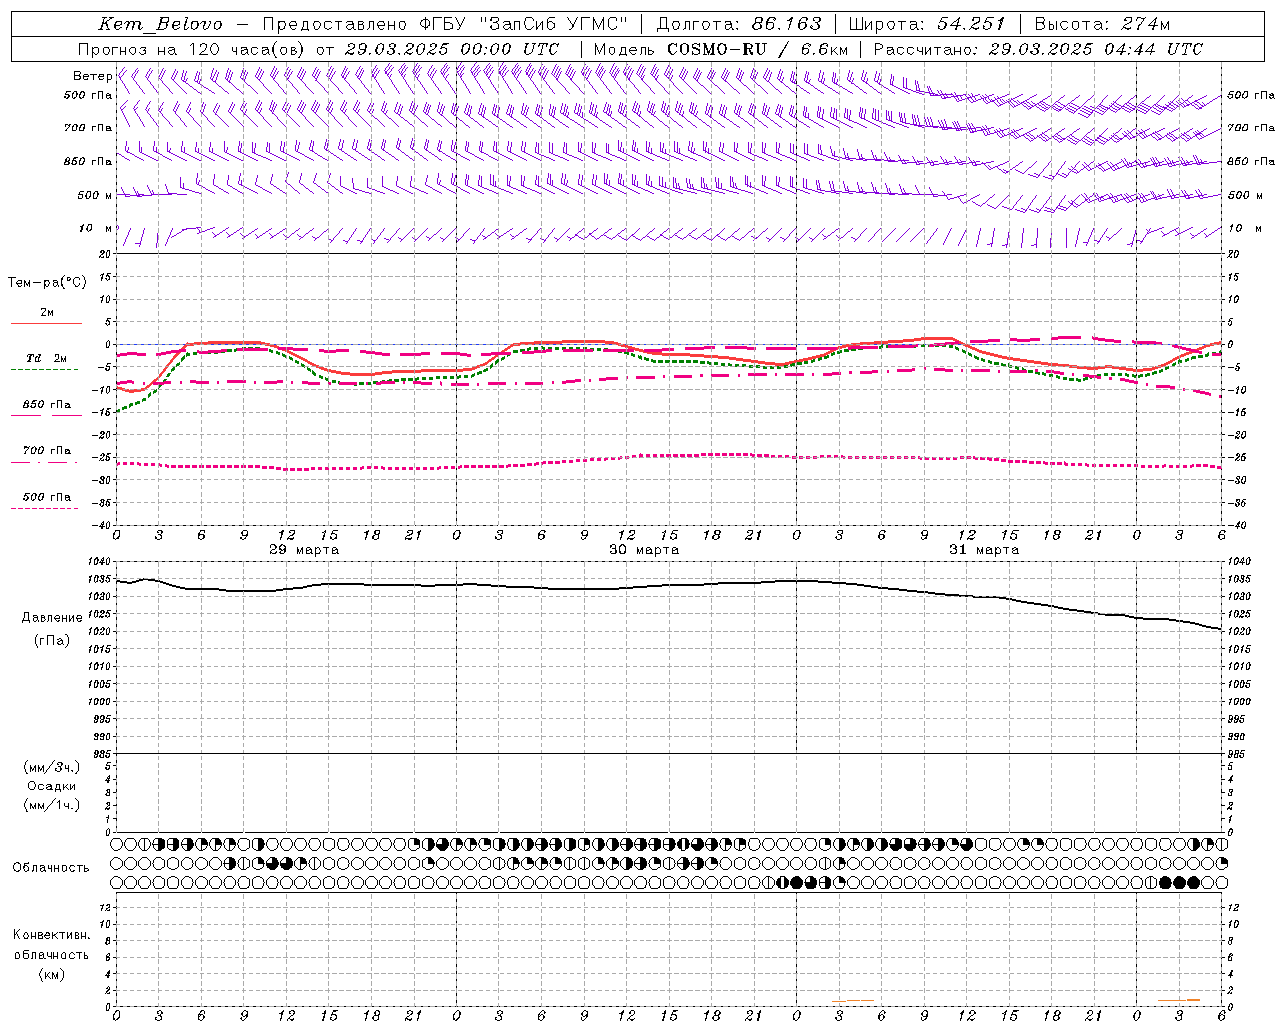Click the forecast length text Прогноз на 120 часа(ов)
The image size is (1280, 1024).
pyautogui.click(x=192, y=49)
